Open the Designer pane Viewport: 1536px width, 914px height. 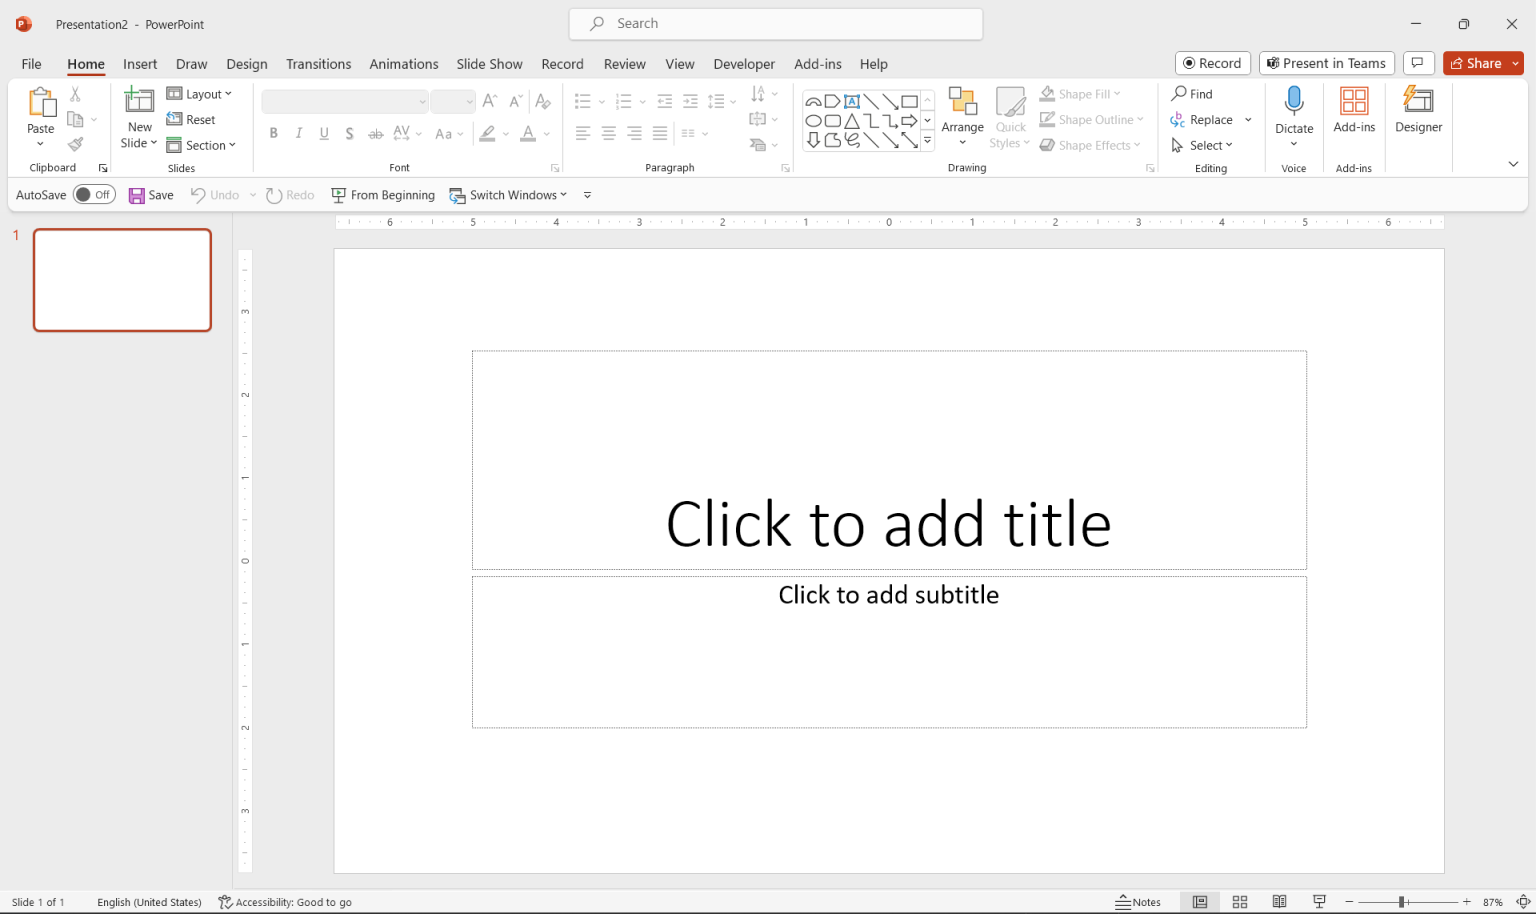1418,110
